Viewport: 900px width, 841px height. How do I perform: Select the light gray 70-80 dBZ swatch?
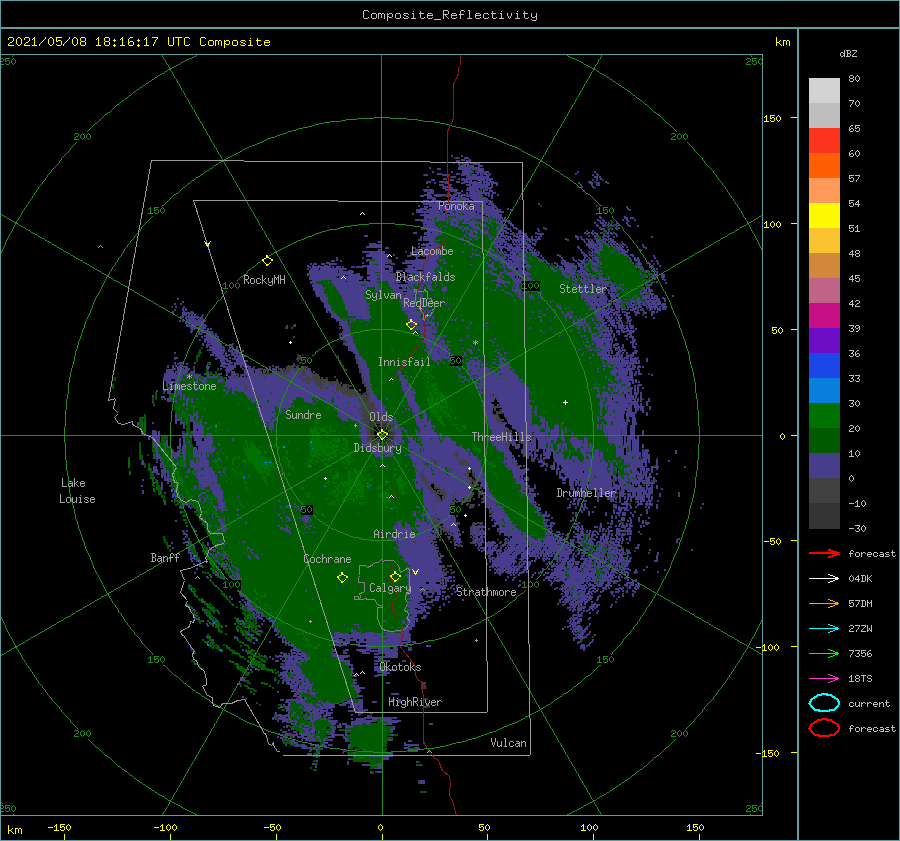824,90
